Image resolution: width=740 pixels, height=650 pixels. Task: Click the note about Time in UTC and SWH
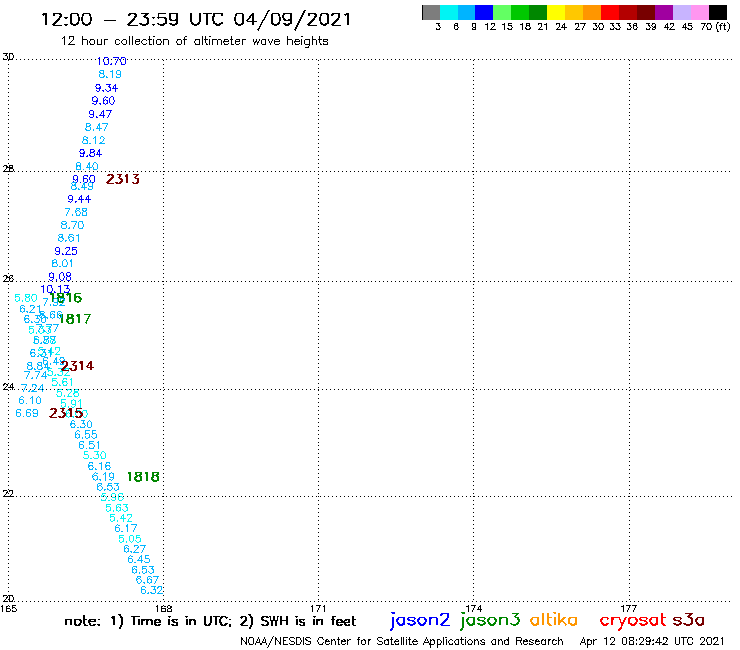[x=210, y=621]
